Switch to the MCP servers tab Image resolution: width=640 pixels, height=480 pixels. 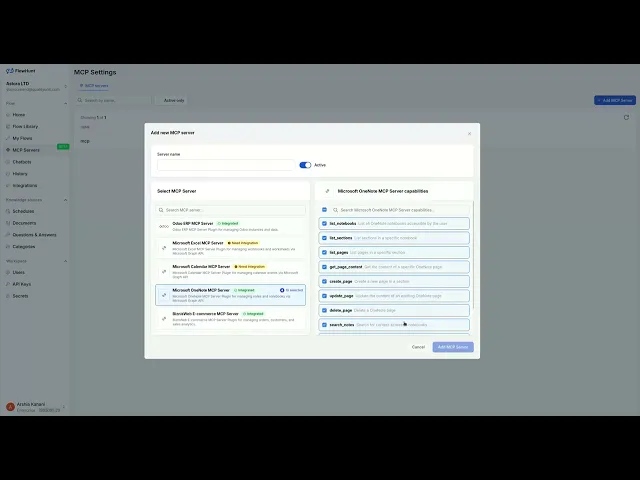(94, 86)
